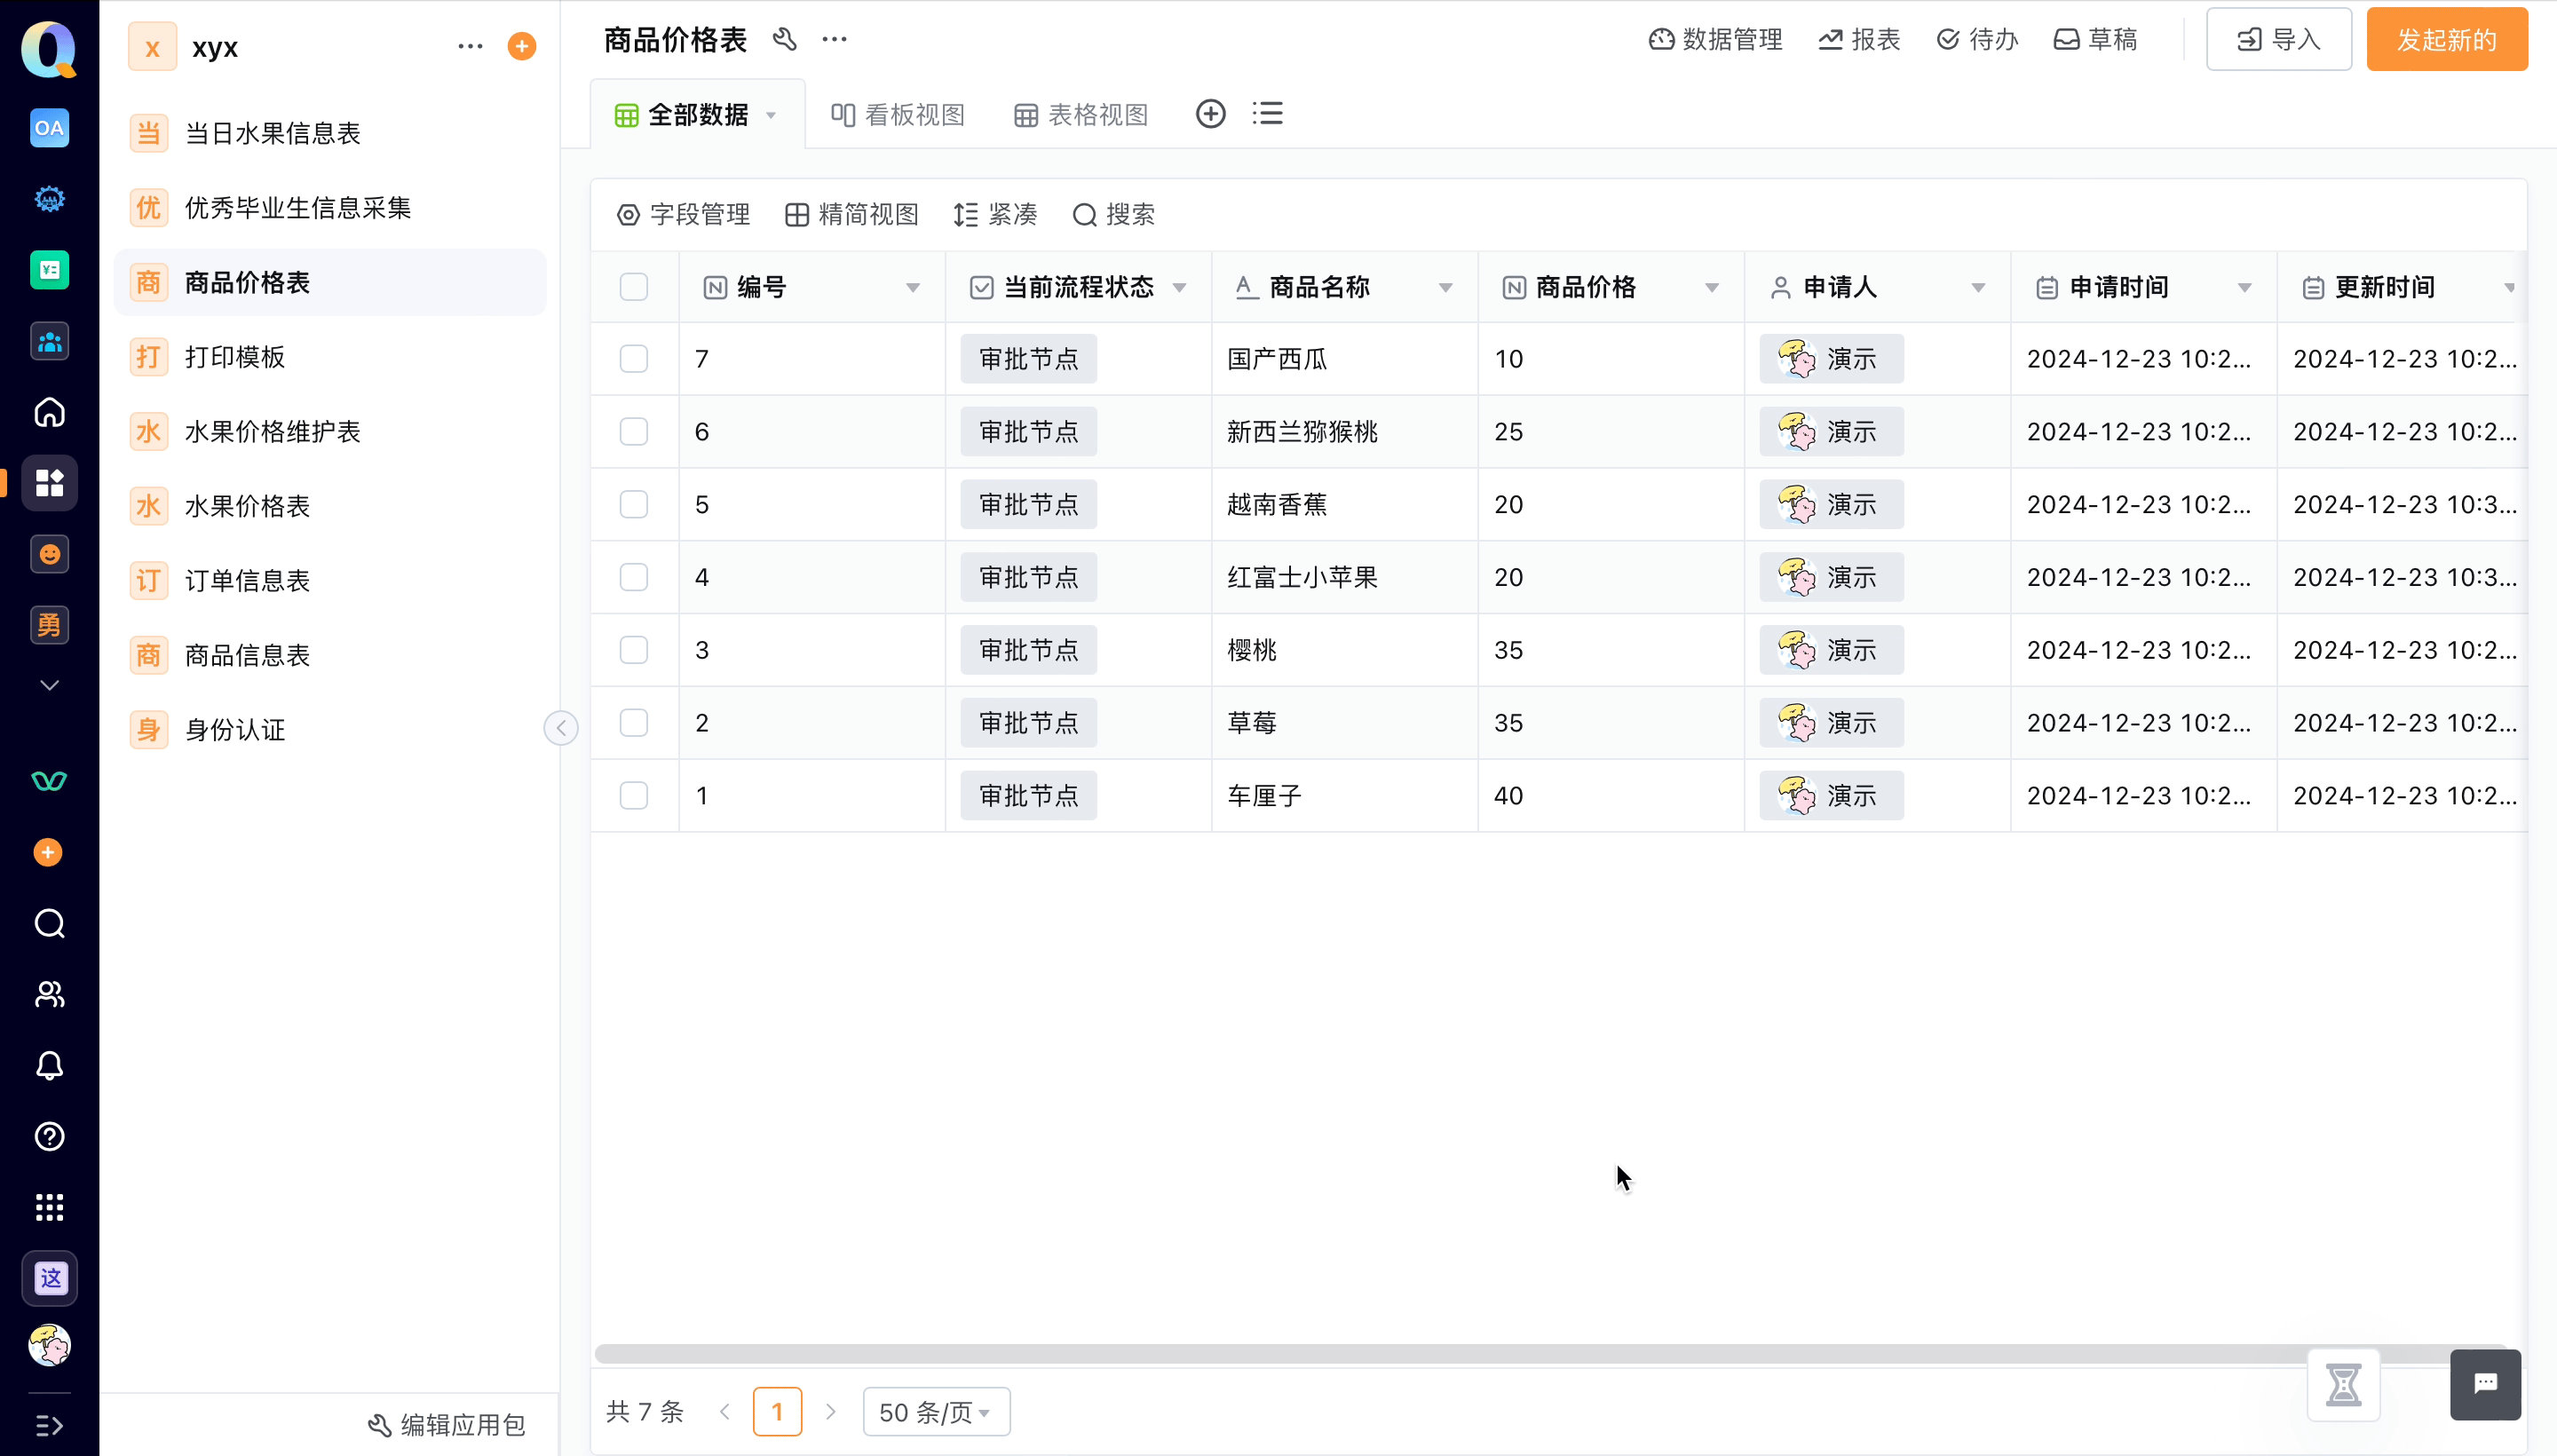Click 编辑应用包 at sidebar bottom
2557x1456 pixels.
(446, 1425)
